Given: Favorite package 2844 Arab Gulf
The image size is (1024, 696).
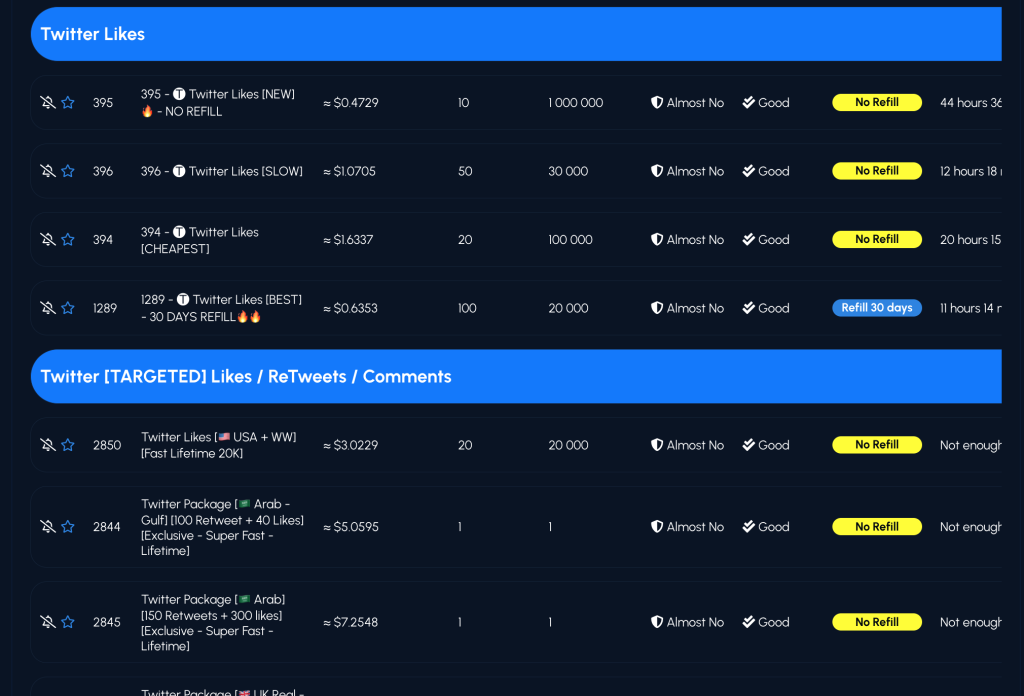Looking at the screenshot, I should tap(68, 527).
